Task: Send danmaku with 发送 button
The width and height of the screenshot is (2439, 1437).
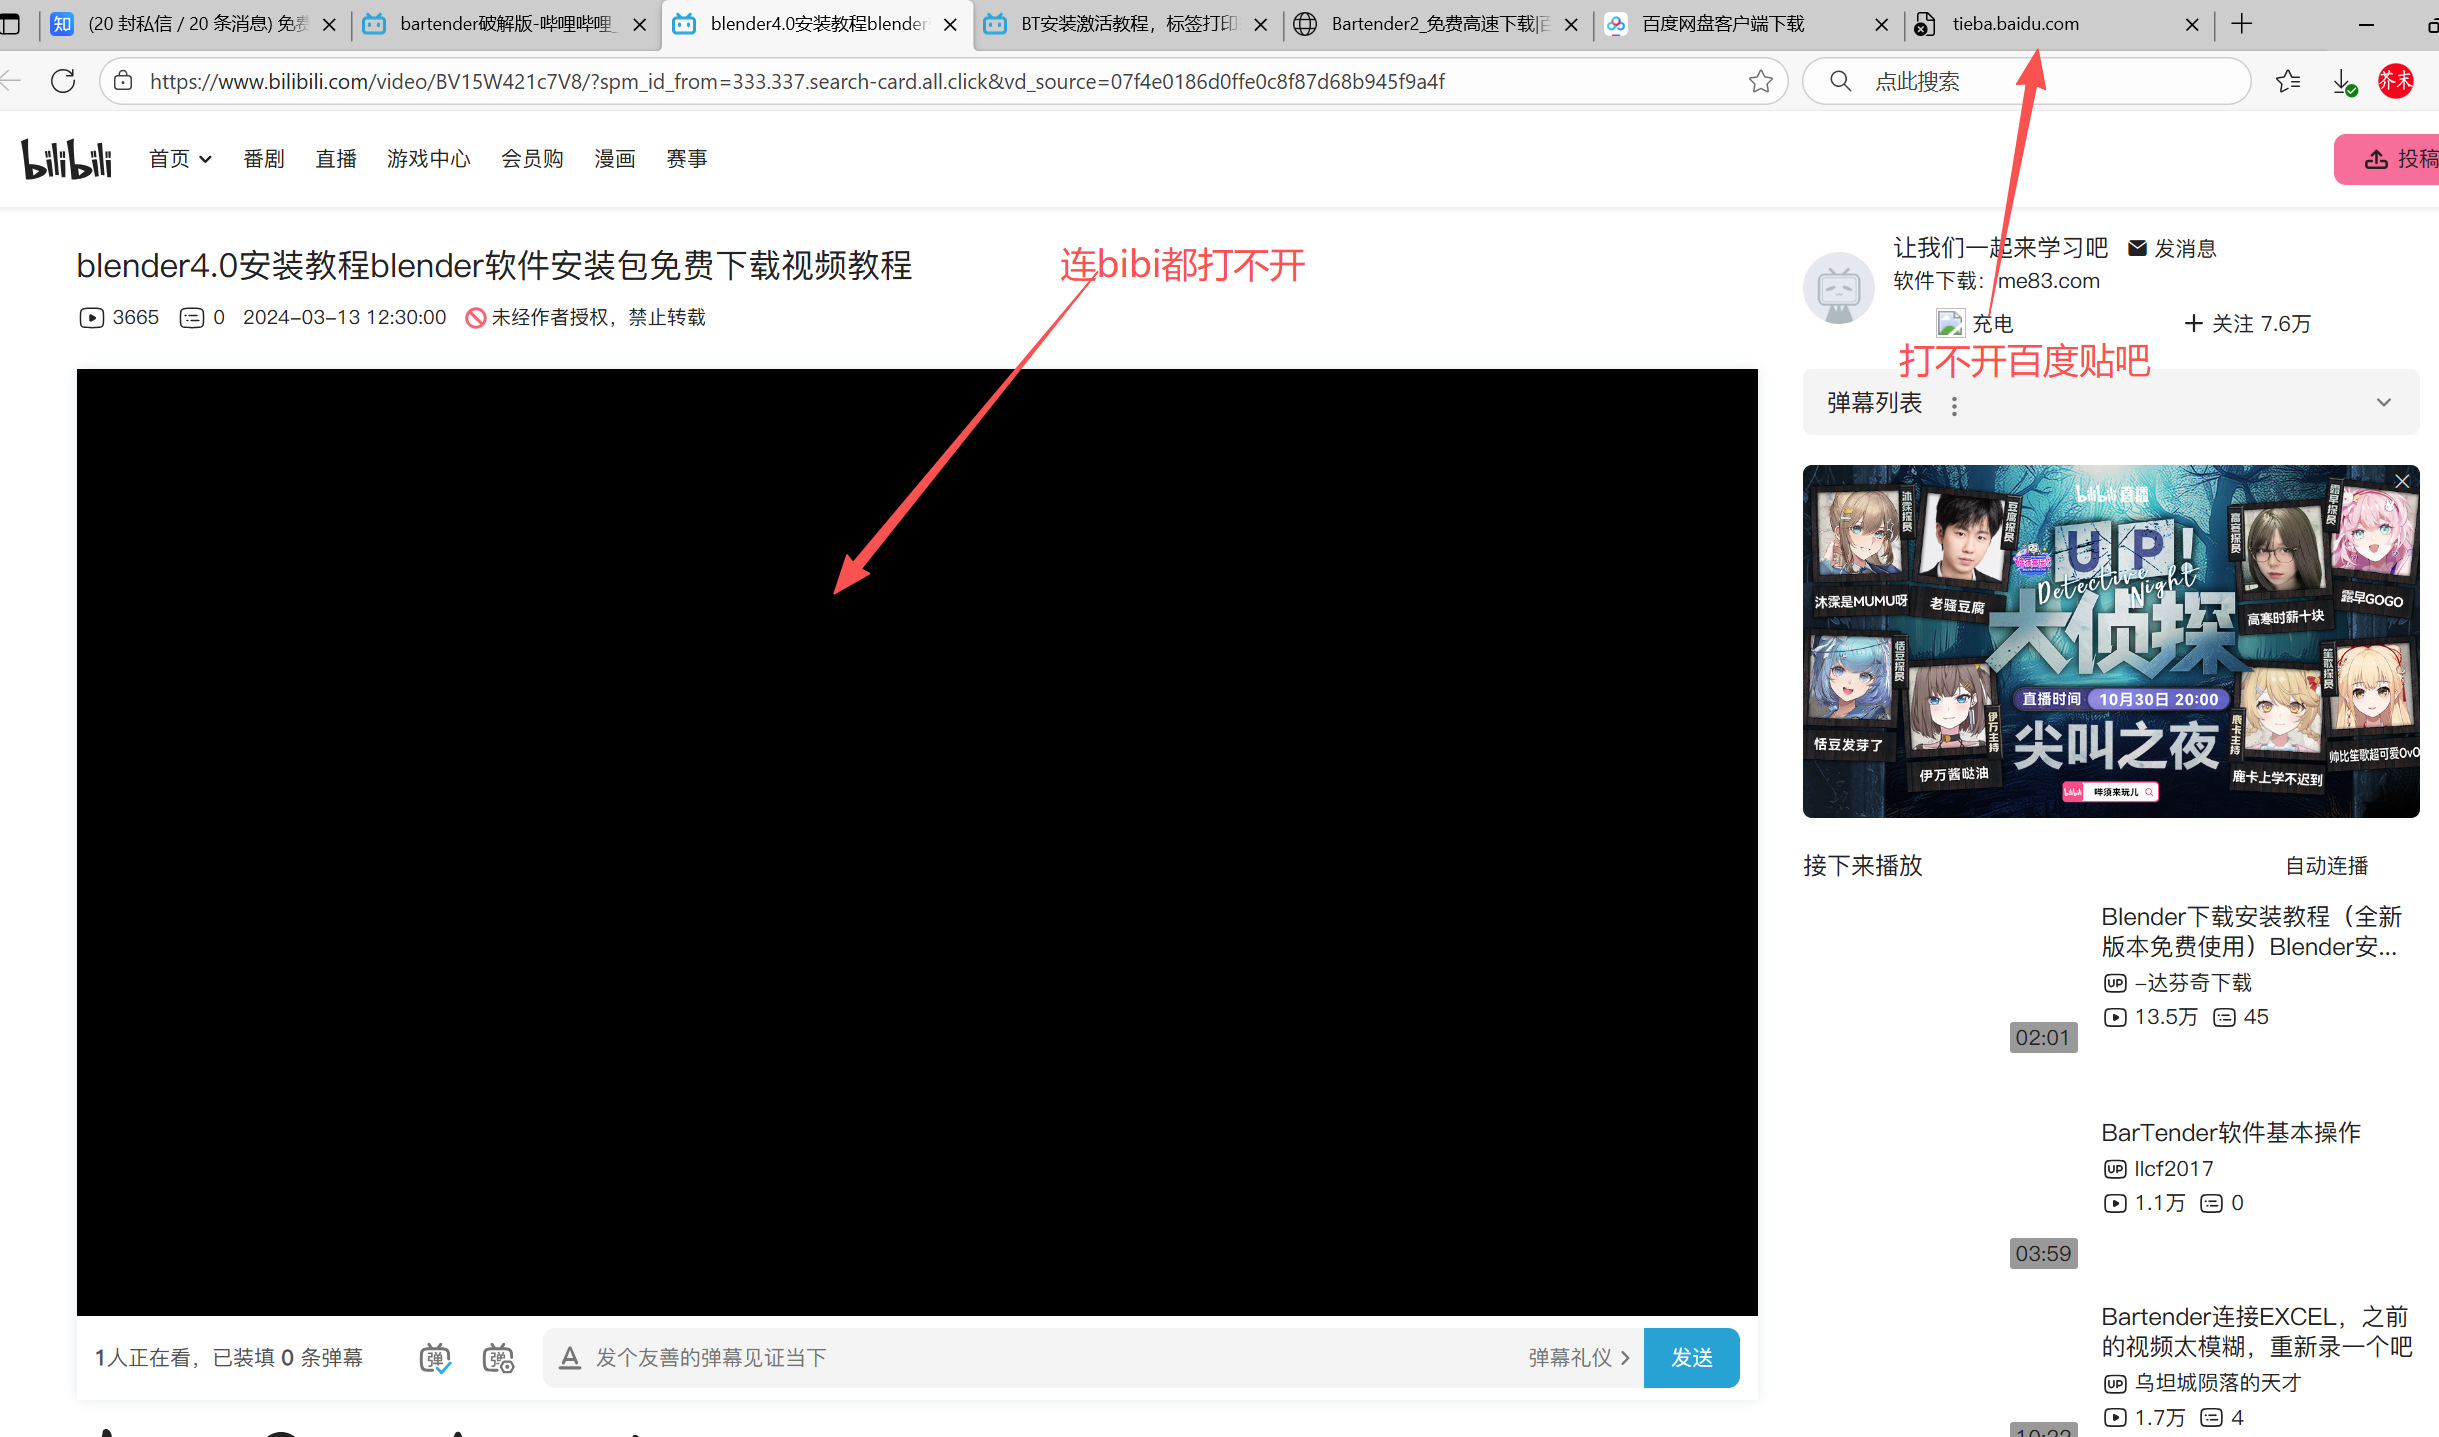Action: (1692, 1358)
